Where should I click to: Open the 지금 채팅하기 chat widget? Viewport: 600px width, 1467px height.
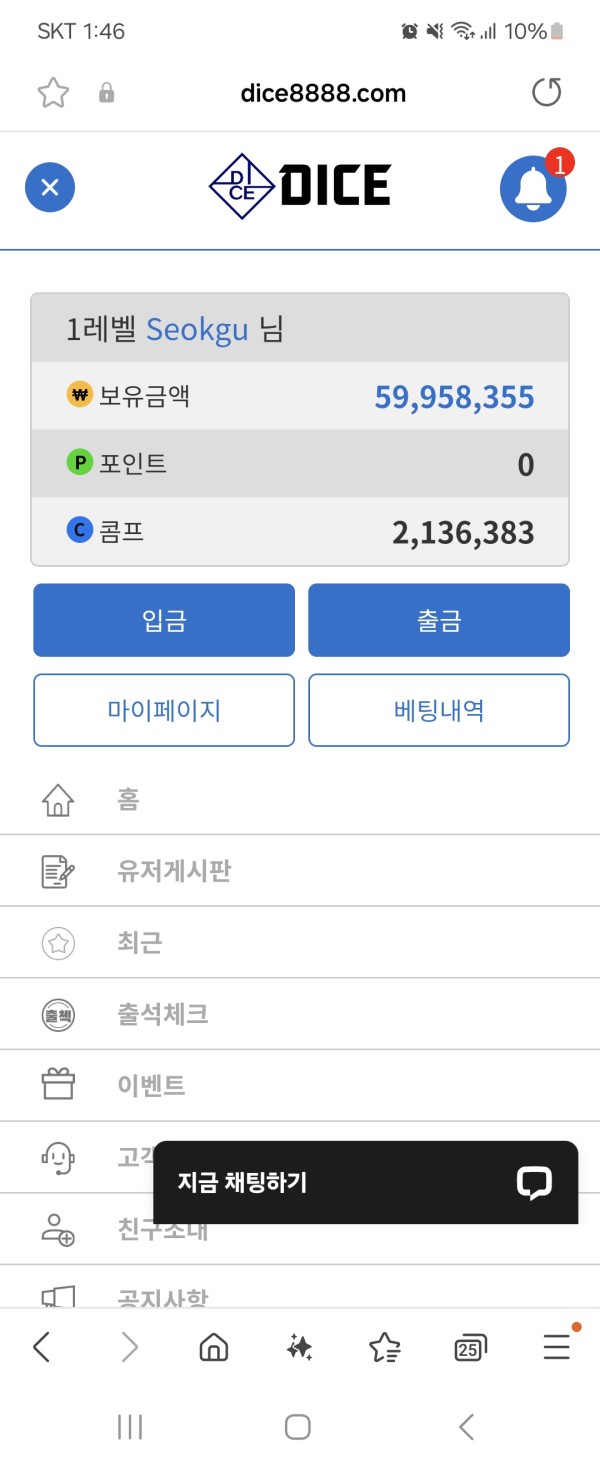(366, 1182)
